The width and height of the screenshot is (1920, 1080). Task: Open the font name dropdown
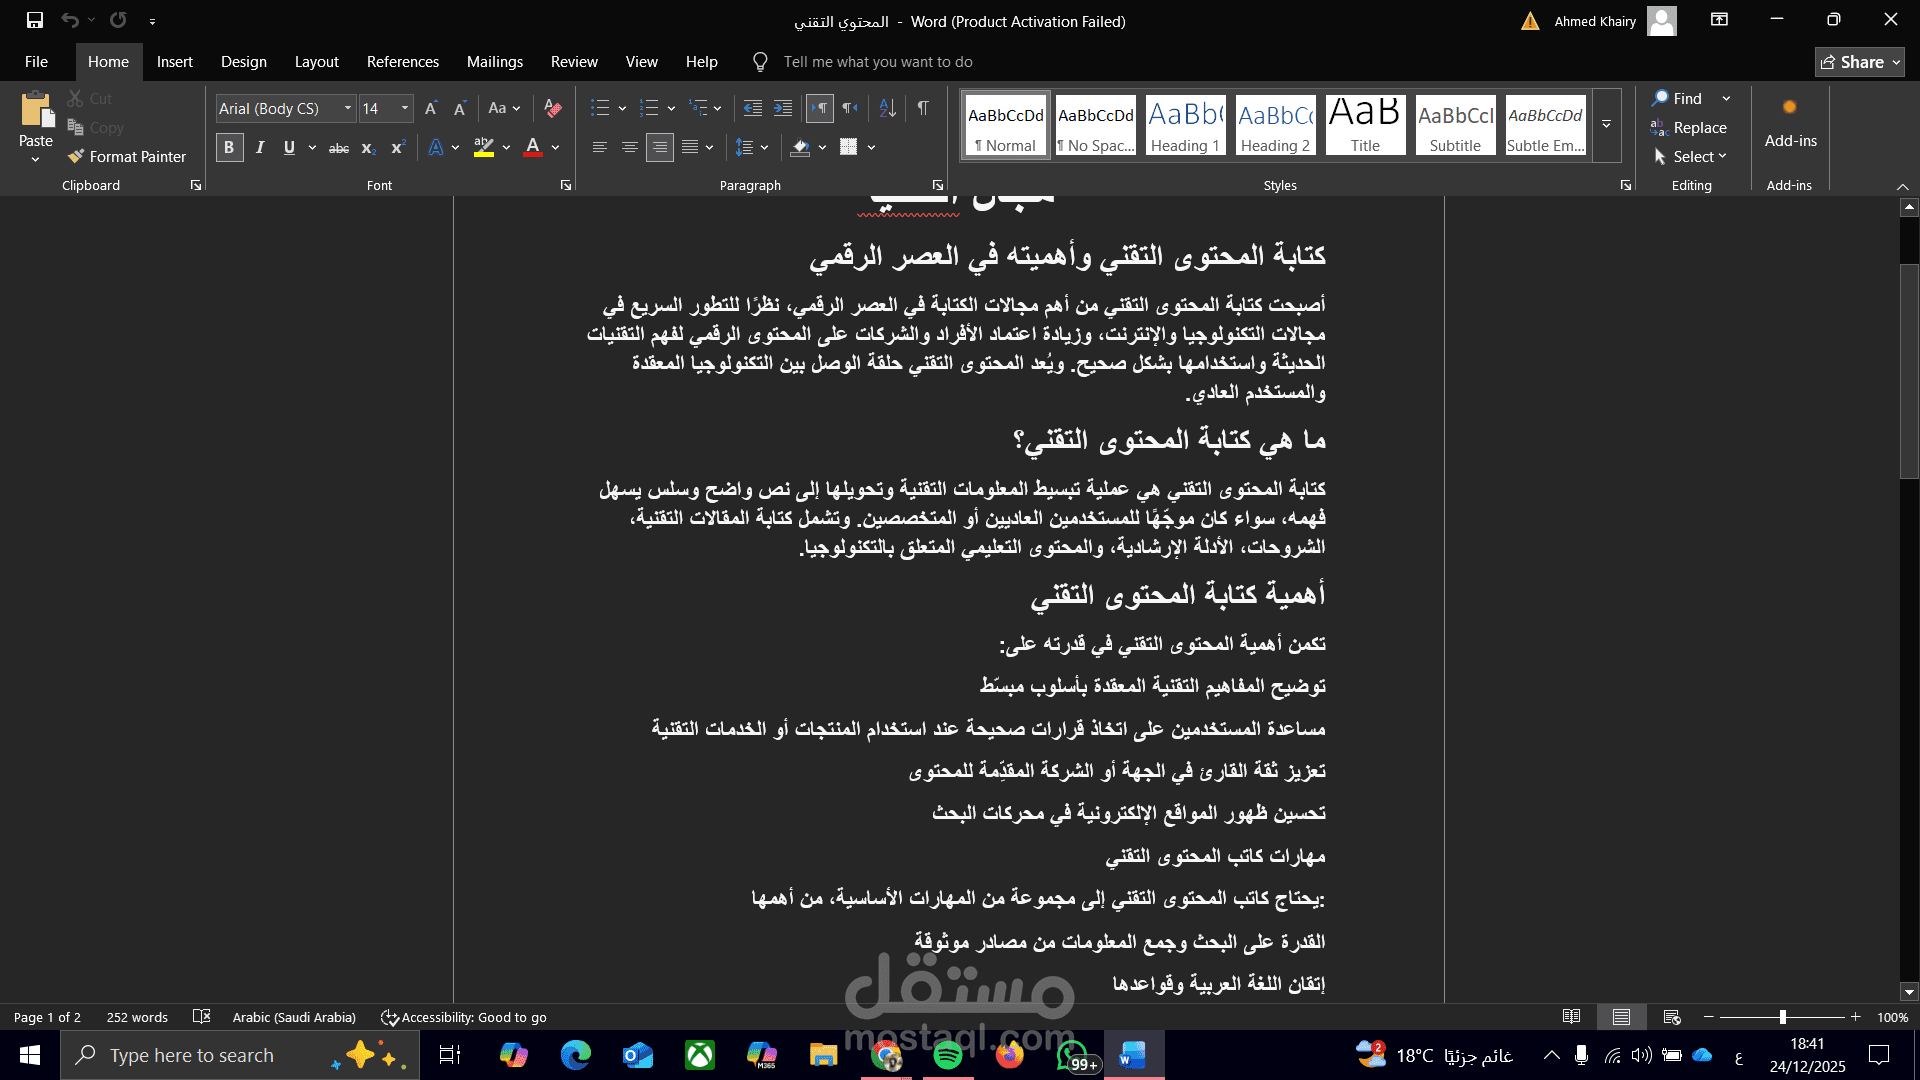coord(347,108)
